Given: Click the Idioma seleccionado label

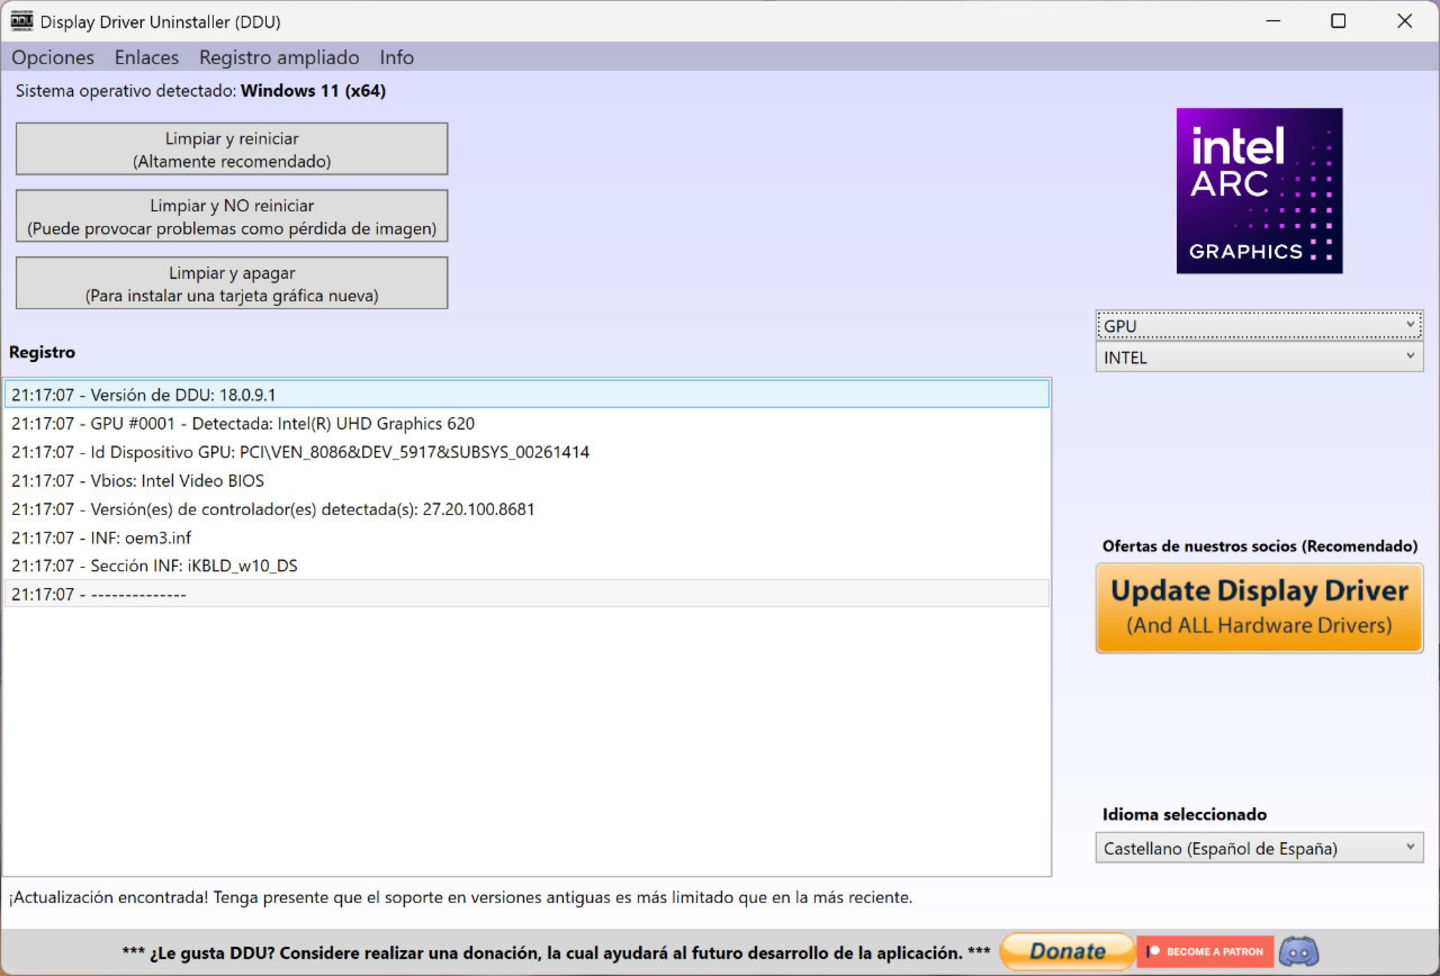Looking at the screenshot, I should (1184, 814).
